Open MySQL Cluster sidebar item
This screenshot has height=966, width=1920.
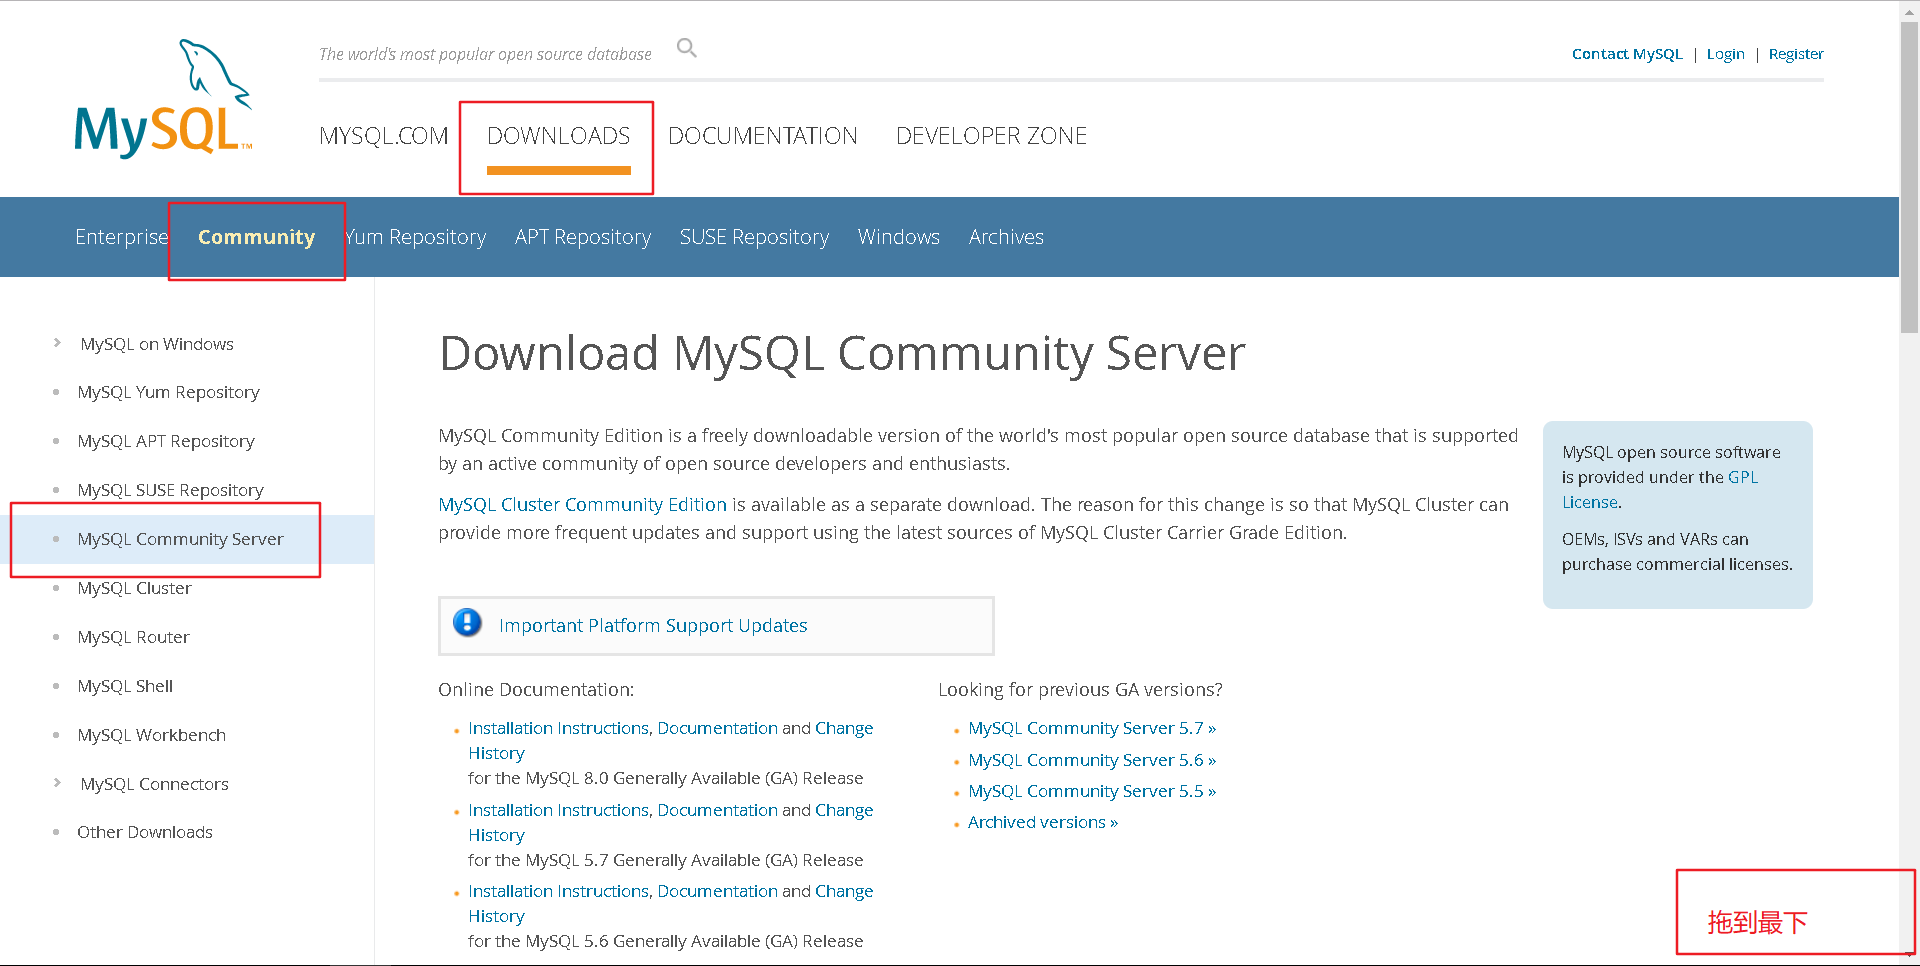pyautogui.click(x=134, y=588)
